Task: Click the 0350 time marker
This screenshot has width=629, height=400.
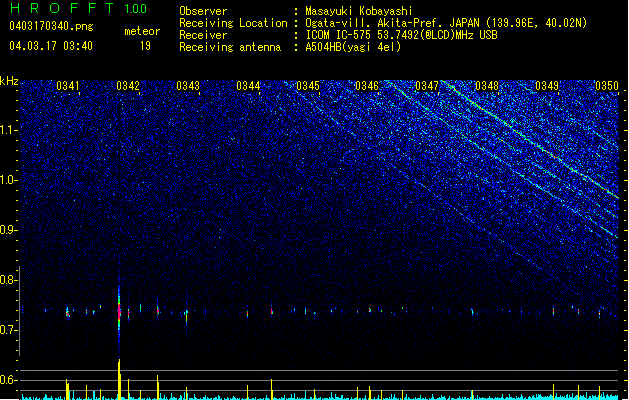Action: pos(607,86)
